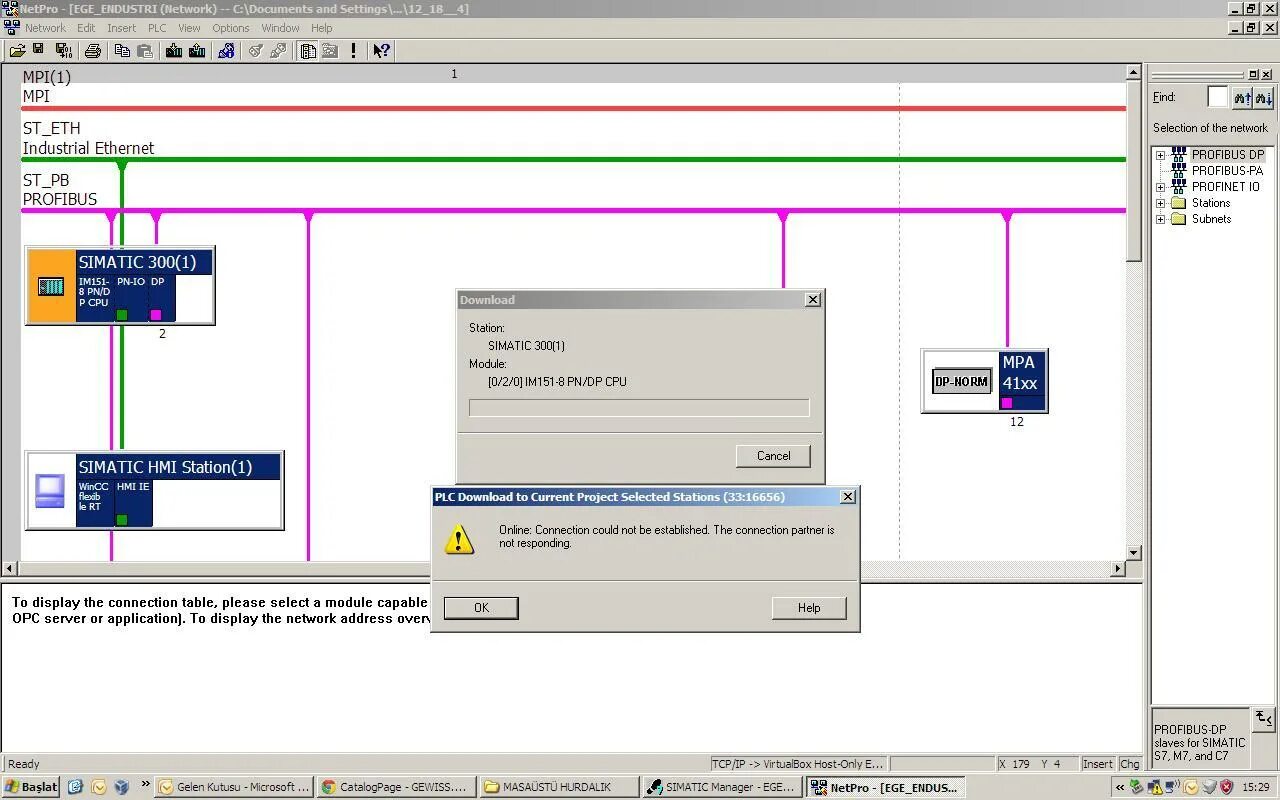This screenshot has width=1280, height=800.
Task: Expand the Stations folder node
Action: click(x=1160, y=203)
